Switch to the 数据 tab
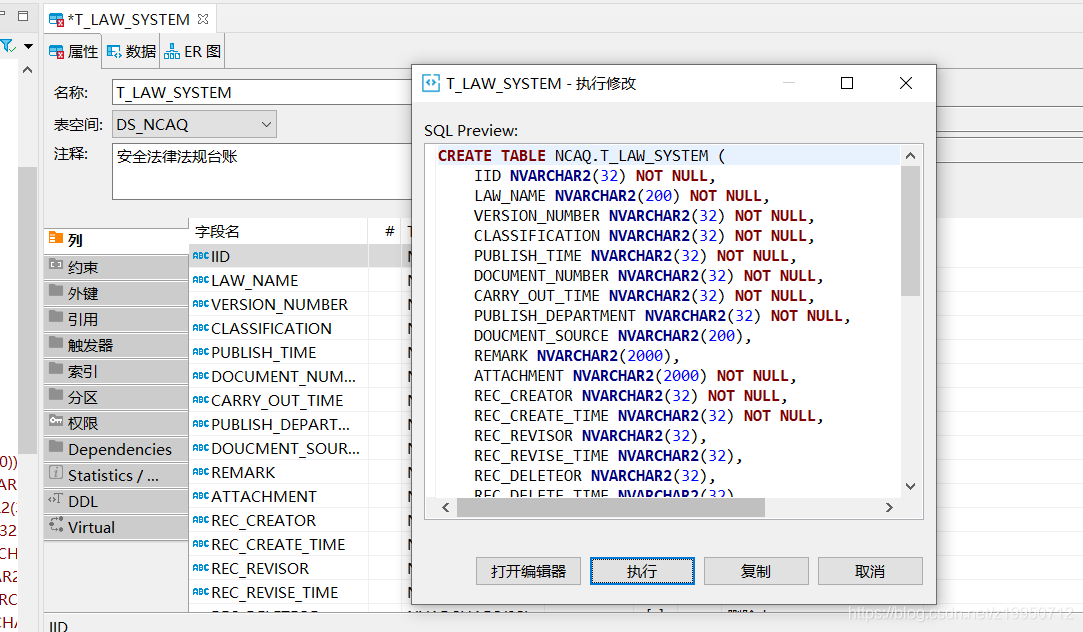 131,52
